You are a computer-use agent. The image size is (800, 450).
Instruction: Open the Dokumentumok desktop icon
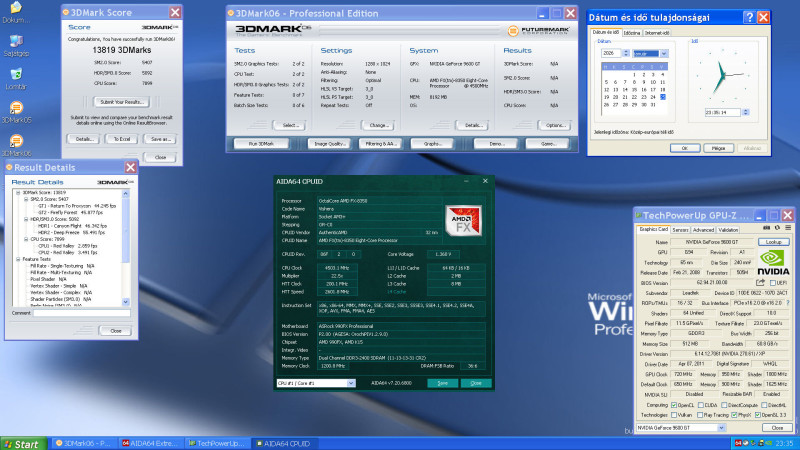click(x=16, y=9)
